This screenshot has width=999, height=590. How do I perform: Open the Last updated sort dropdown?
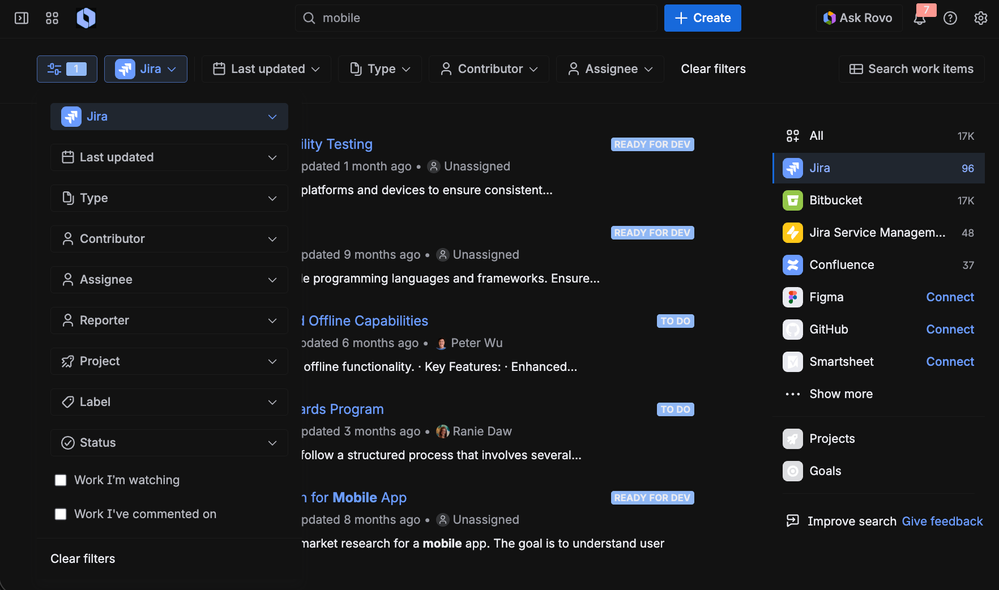pos(265,68)
